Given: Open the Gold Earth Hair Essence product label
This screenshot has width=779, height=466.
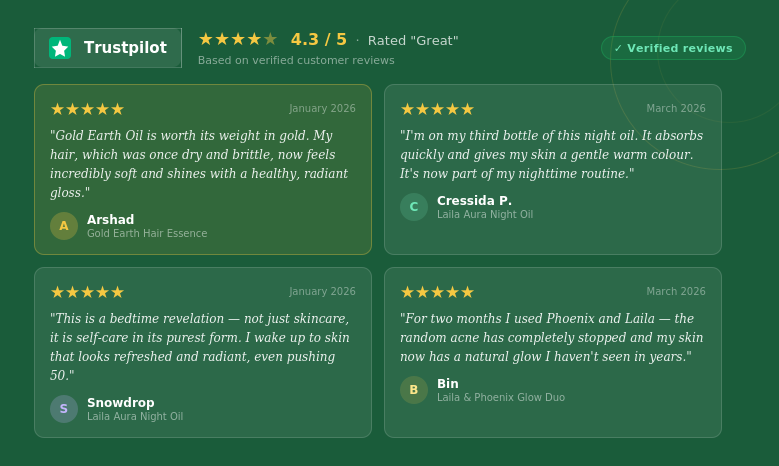Looking at the screenshot, I should pyautogui.click(x=147, y=234).
